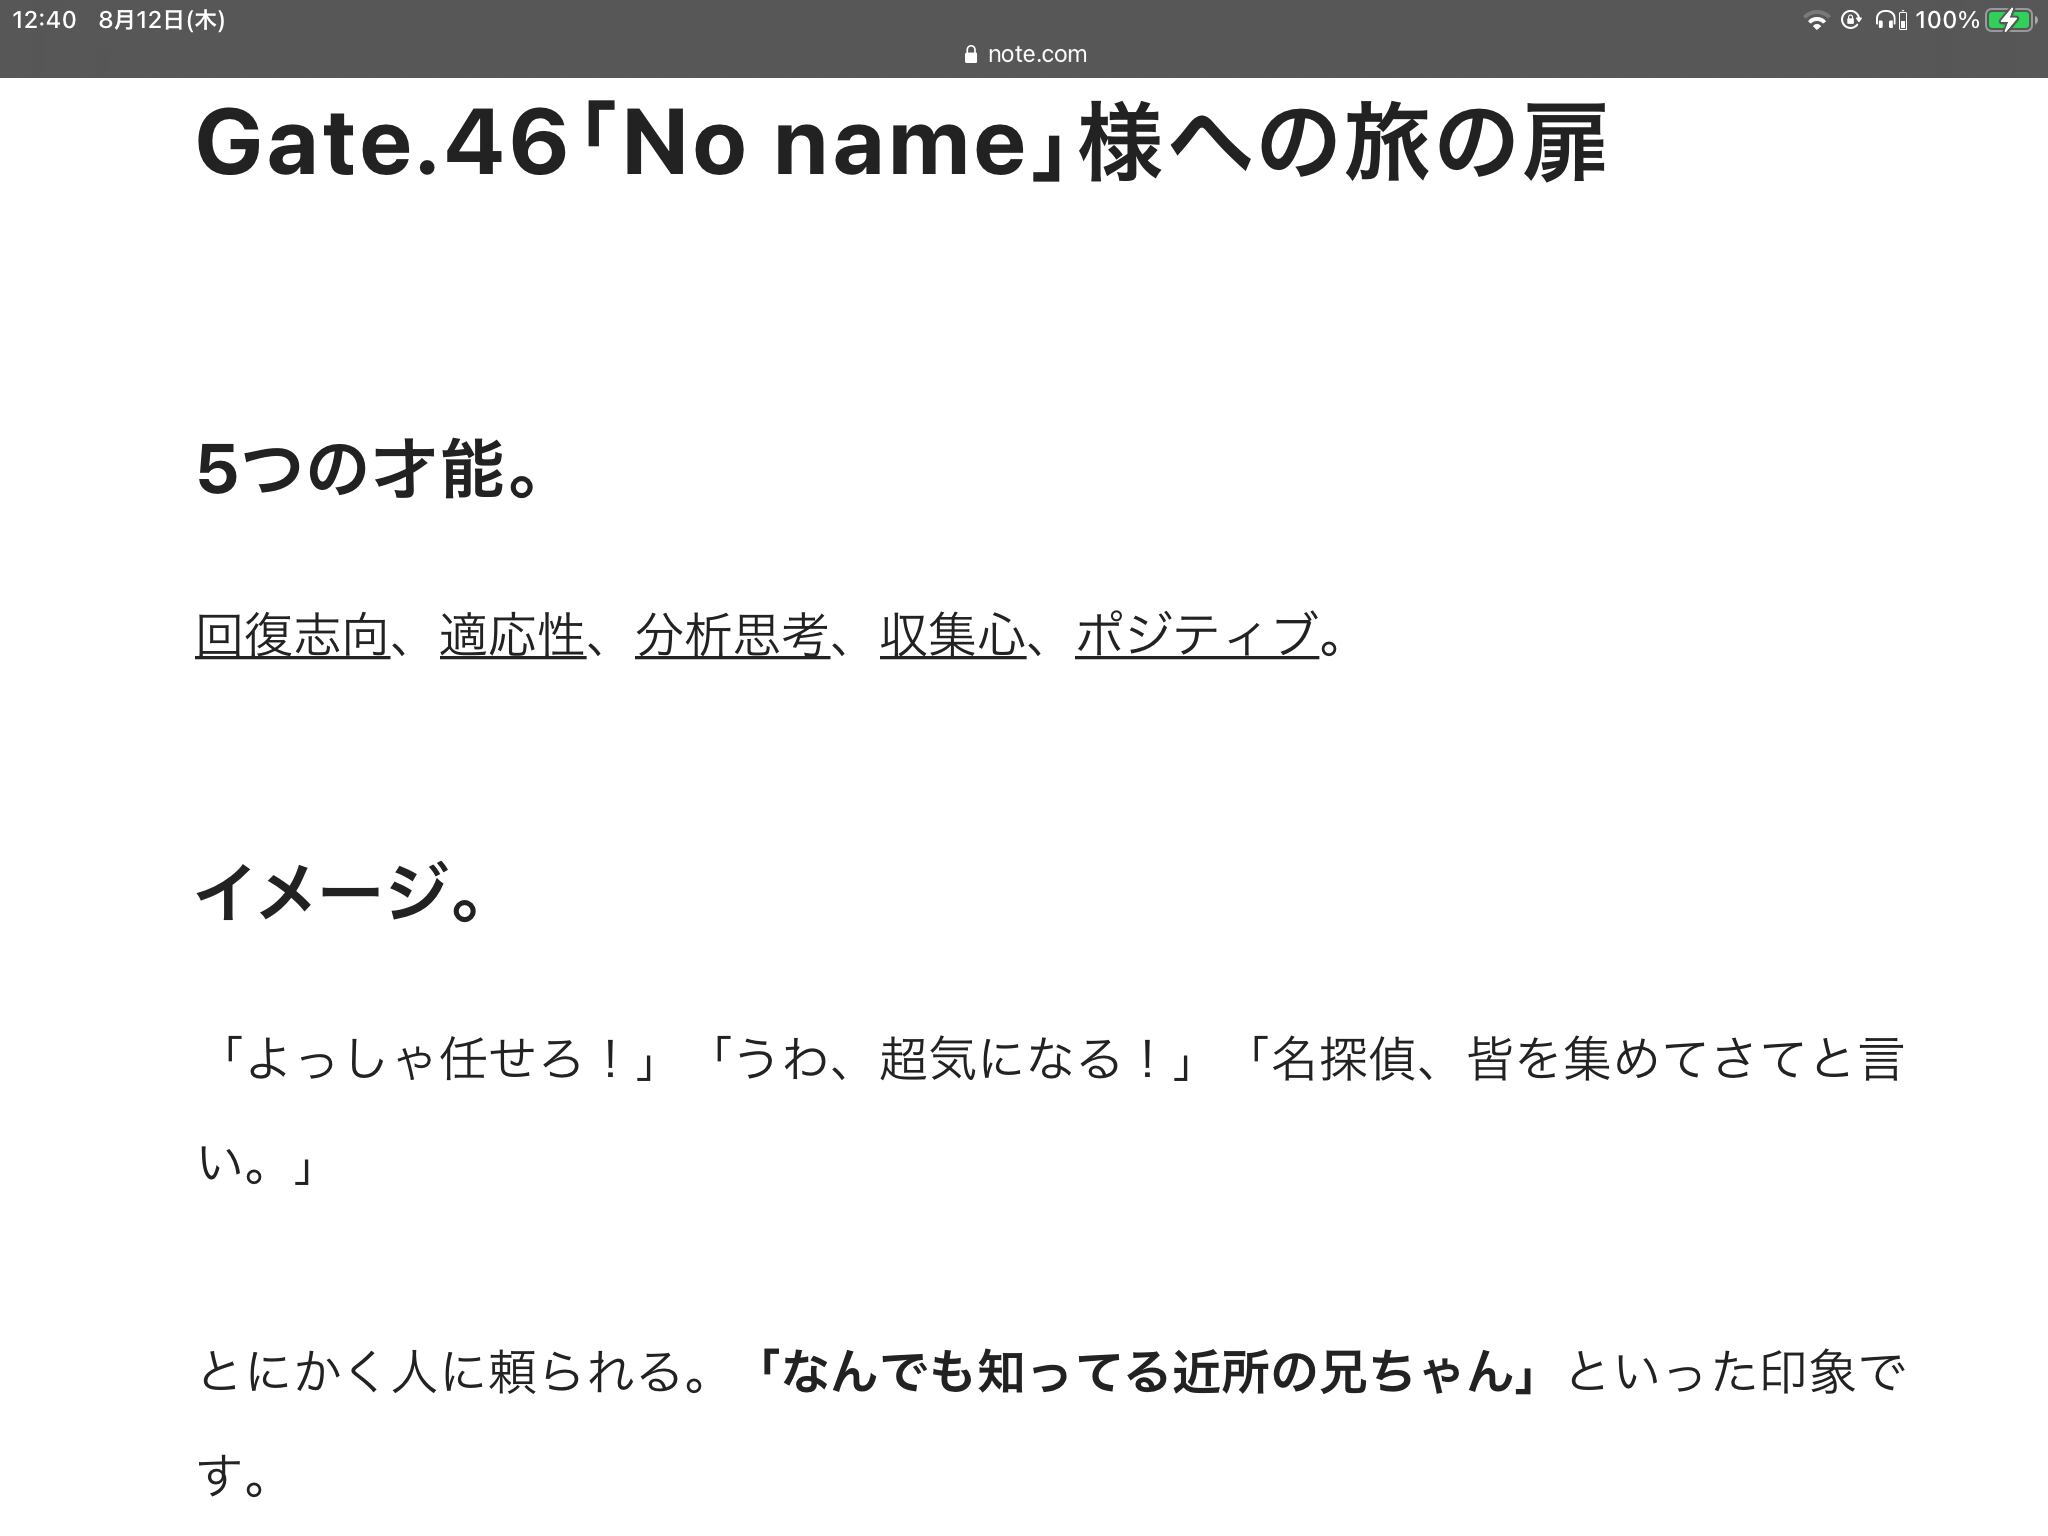The height and width of the screenshot is (1536, 2048).
Task: Tap the Wi-Fi signal icon
Action: pyautogui.click(x=1817, y=21)
